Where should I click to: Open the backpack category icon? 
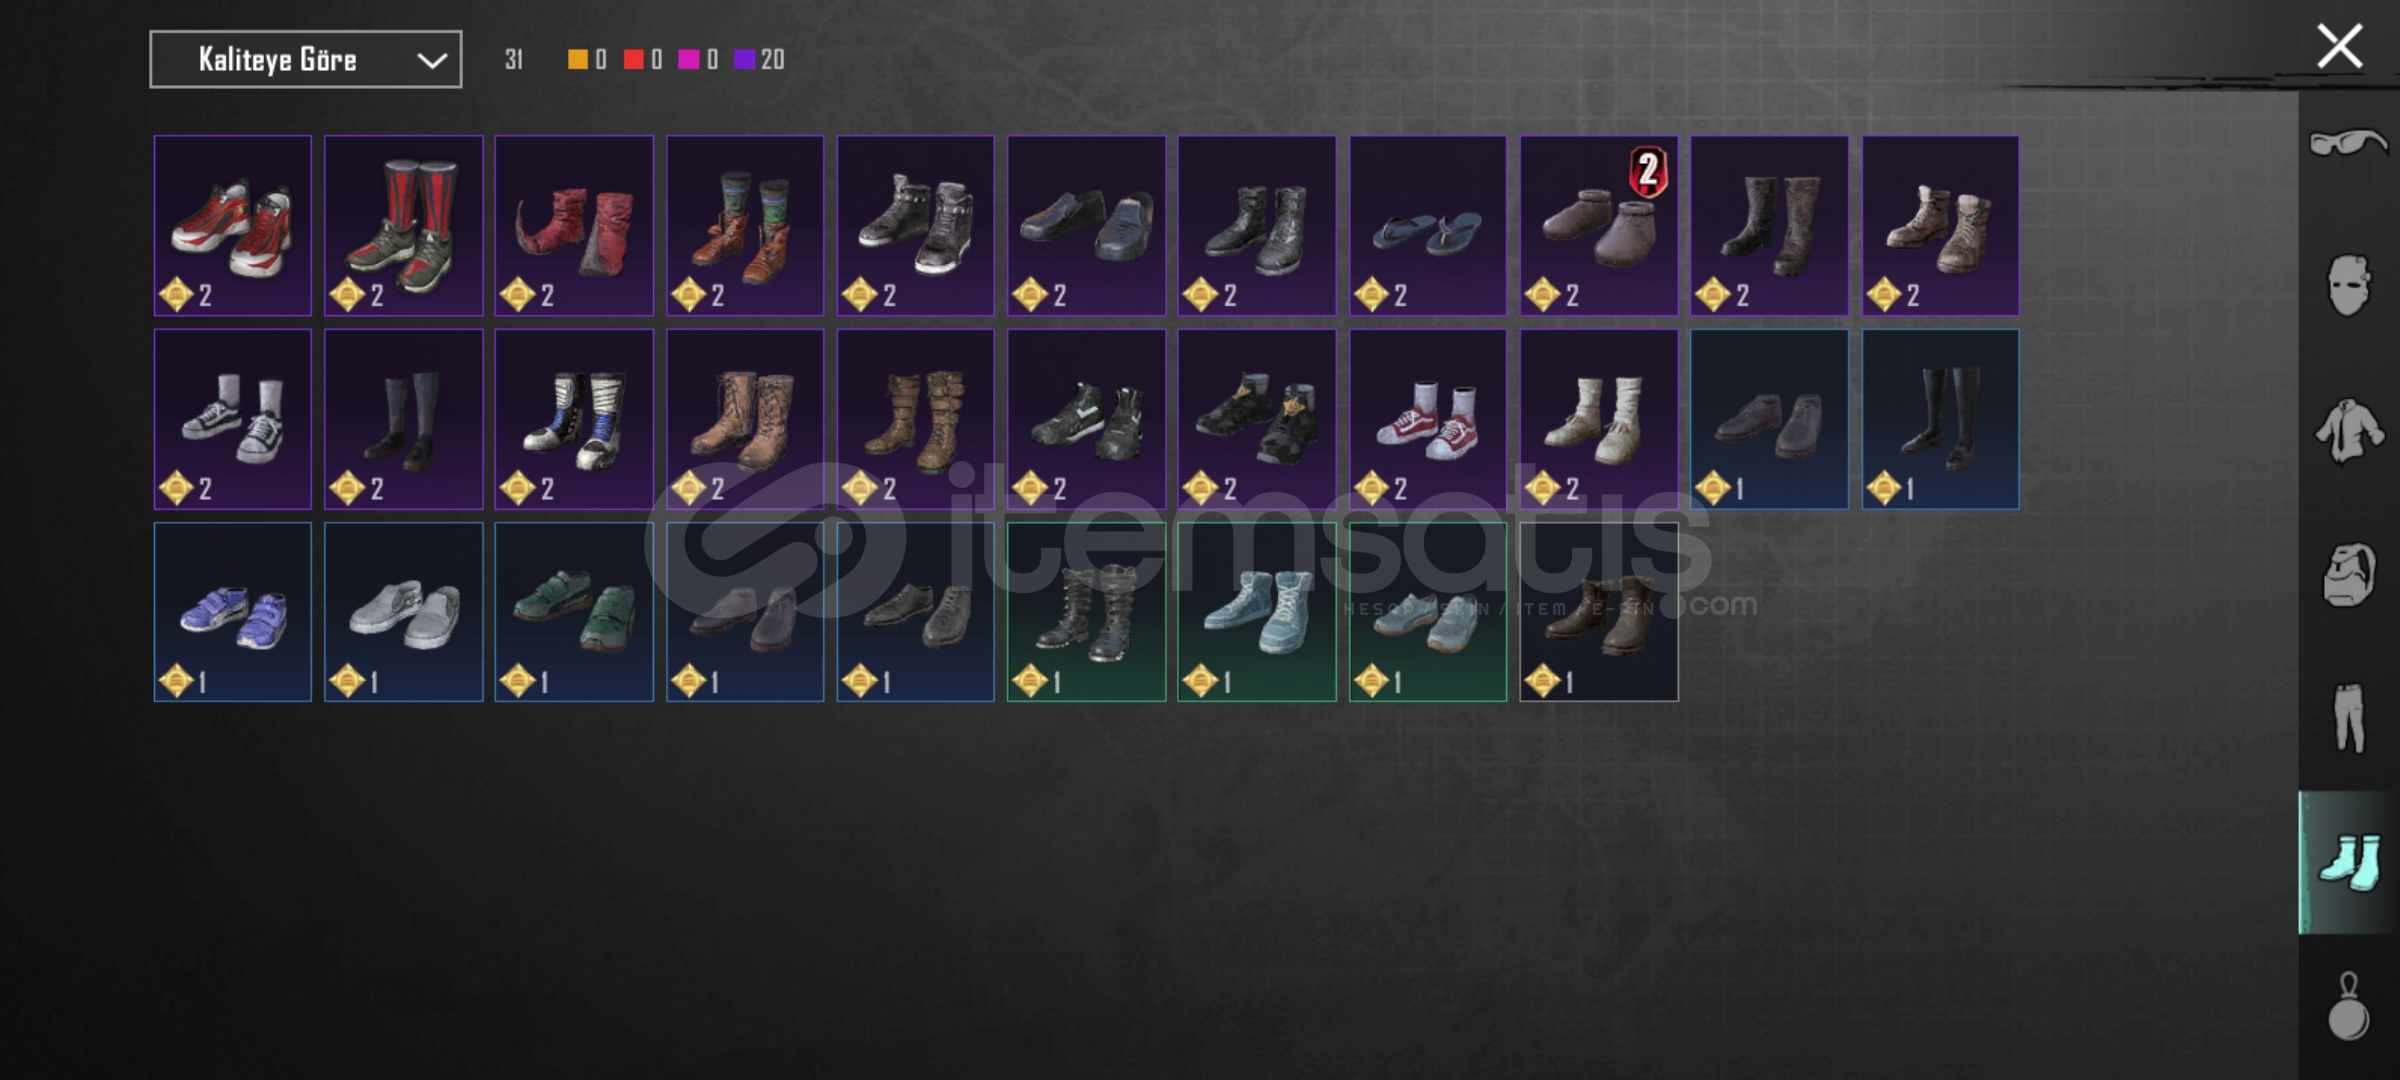(2348, 575)
